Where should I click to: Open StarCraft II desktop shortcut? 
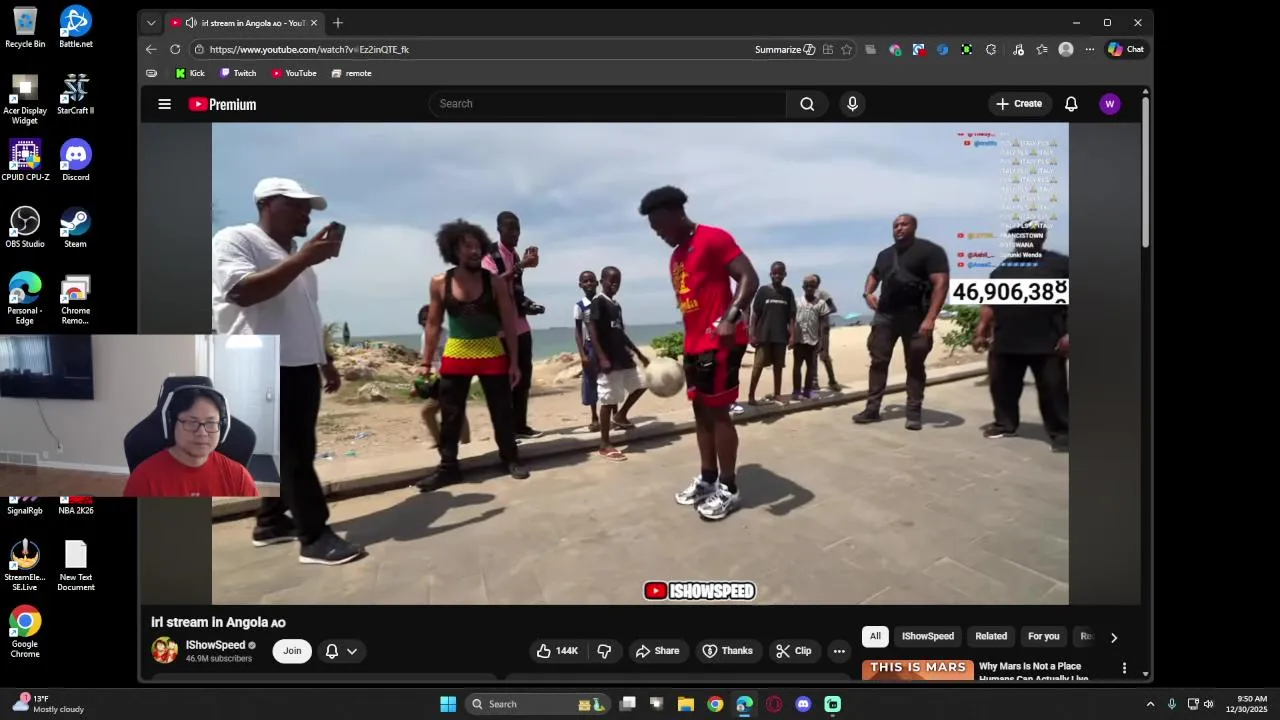click(76, 95)
